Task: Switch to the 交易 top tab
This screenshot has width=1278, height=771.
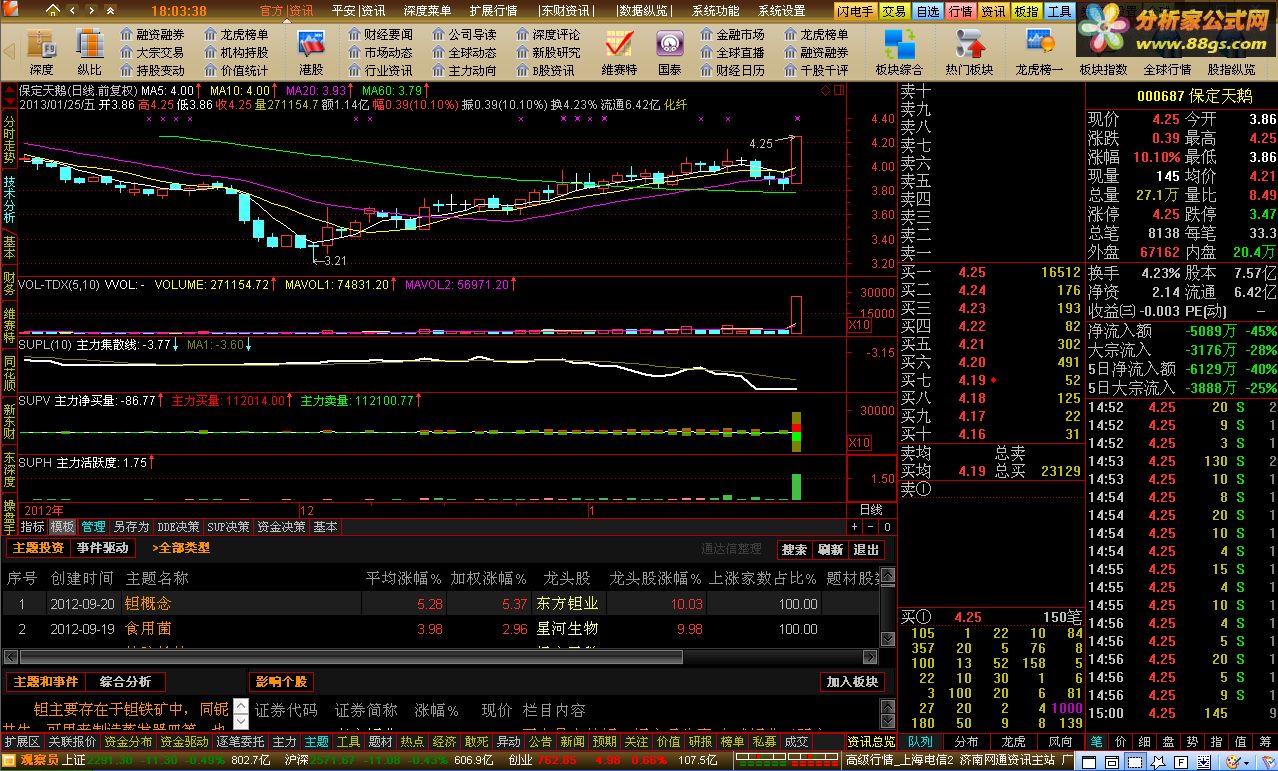Action: pos(894,11)
